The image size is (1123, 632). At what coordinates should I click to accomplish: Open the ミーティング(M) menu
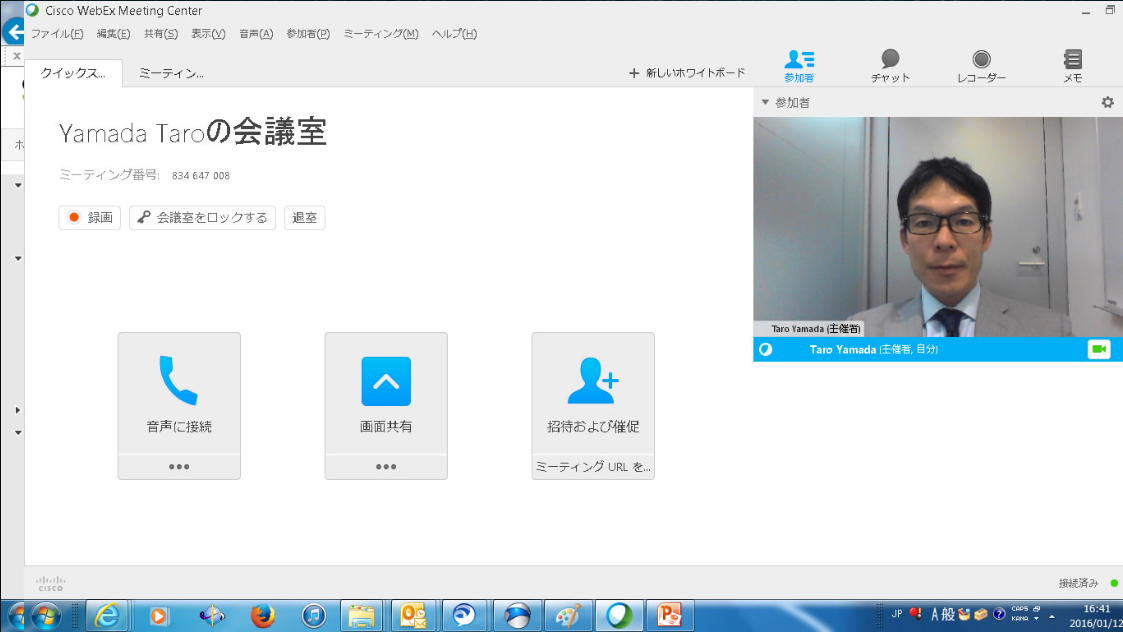[380, 34]
